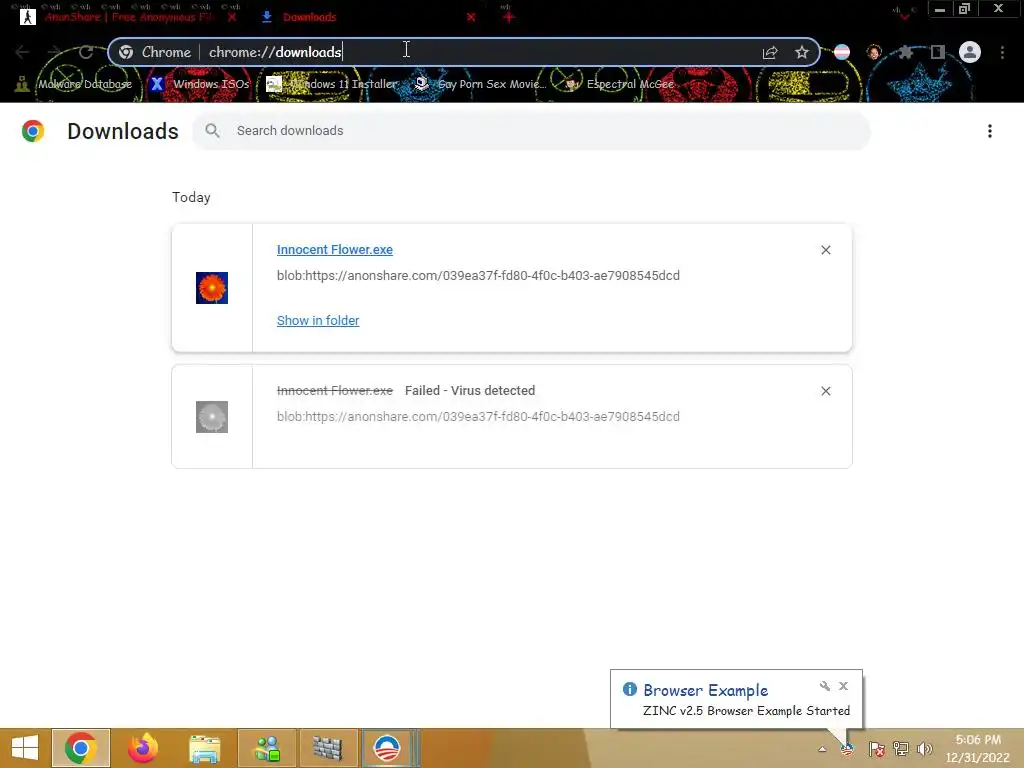The image size is (1024, 768).
Task: Switch to the Downloads tab
Action: (x=366, y=17)
